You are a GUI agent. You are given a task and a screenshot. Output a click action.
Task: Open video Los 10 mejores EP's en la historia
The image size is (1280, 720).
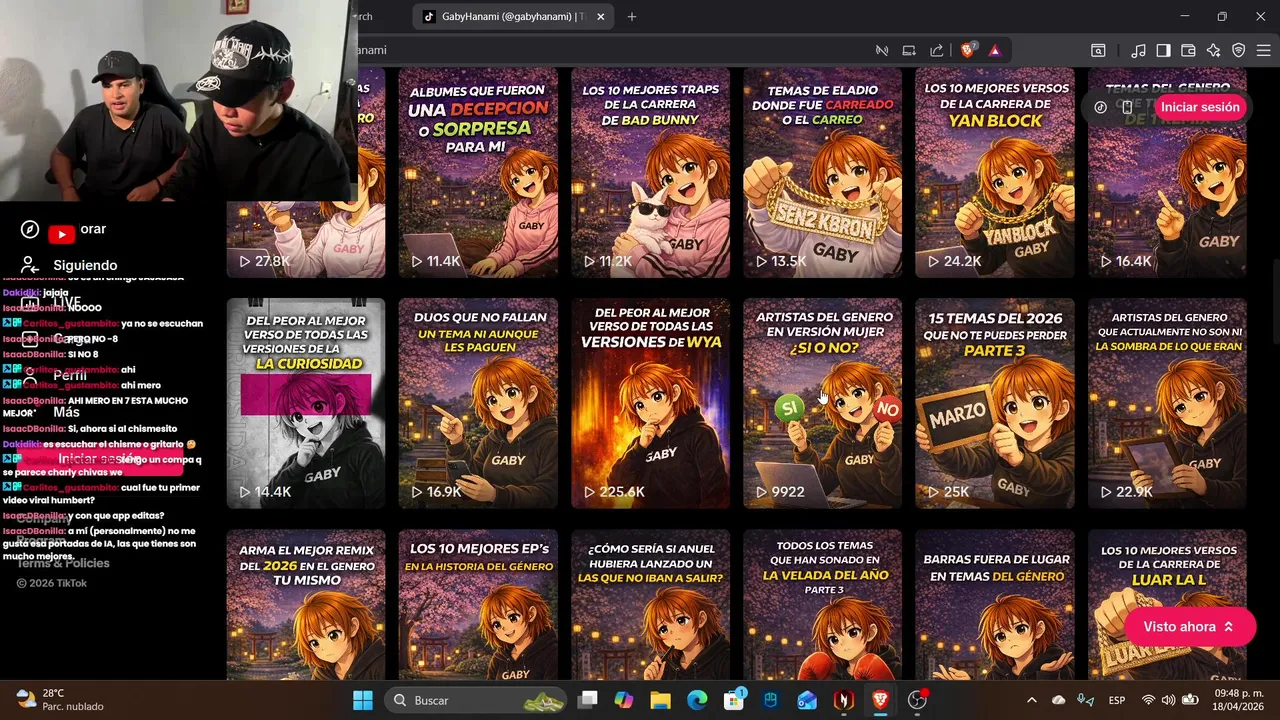click(478, 605)
